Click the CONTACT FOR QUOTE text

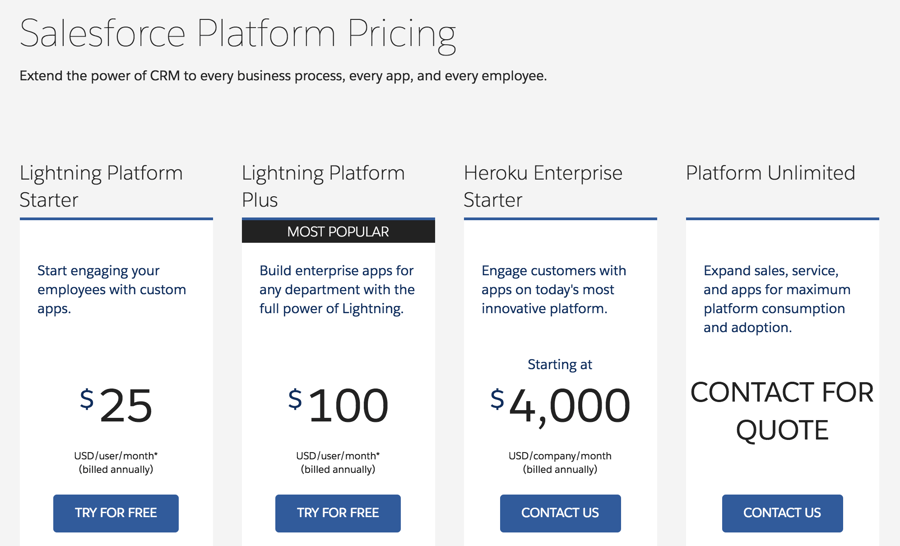[782, 411]
